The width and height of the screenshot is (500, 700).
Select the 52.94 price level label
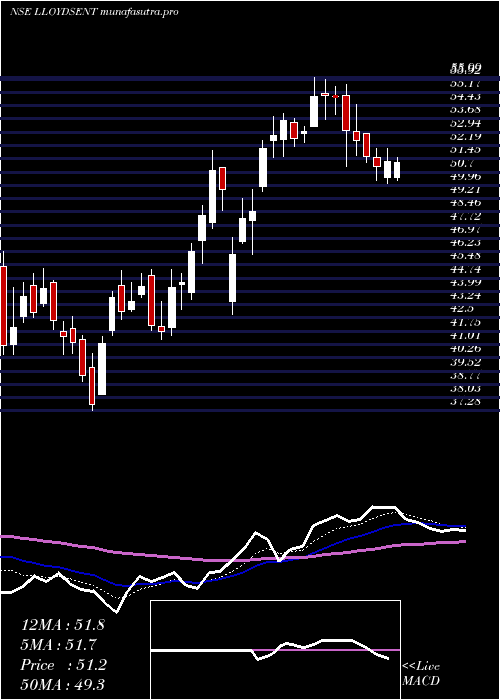coord(465,123)
